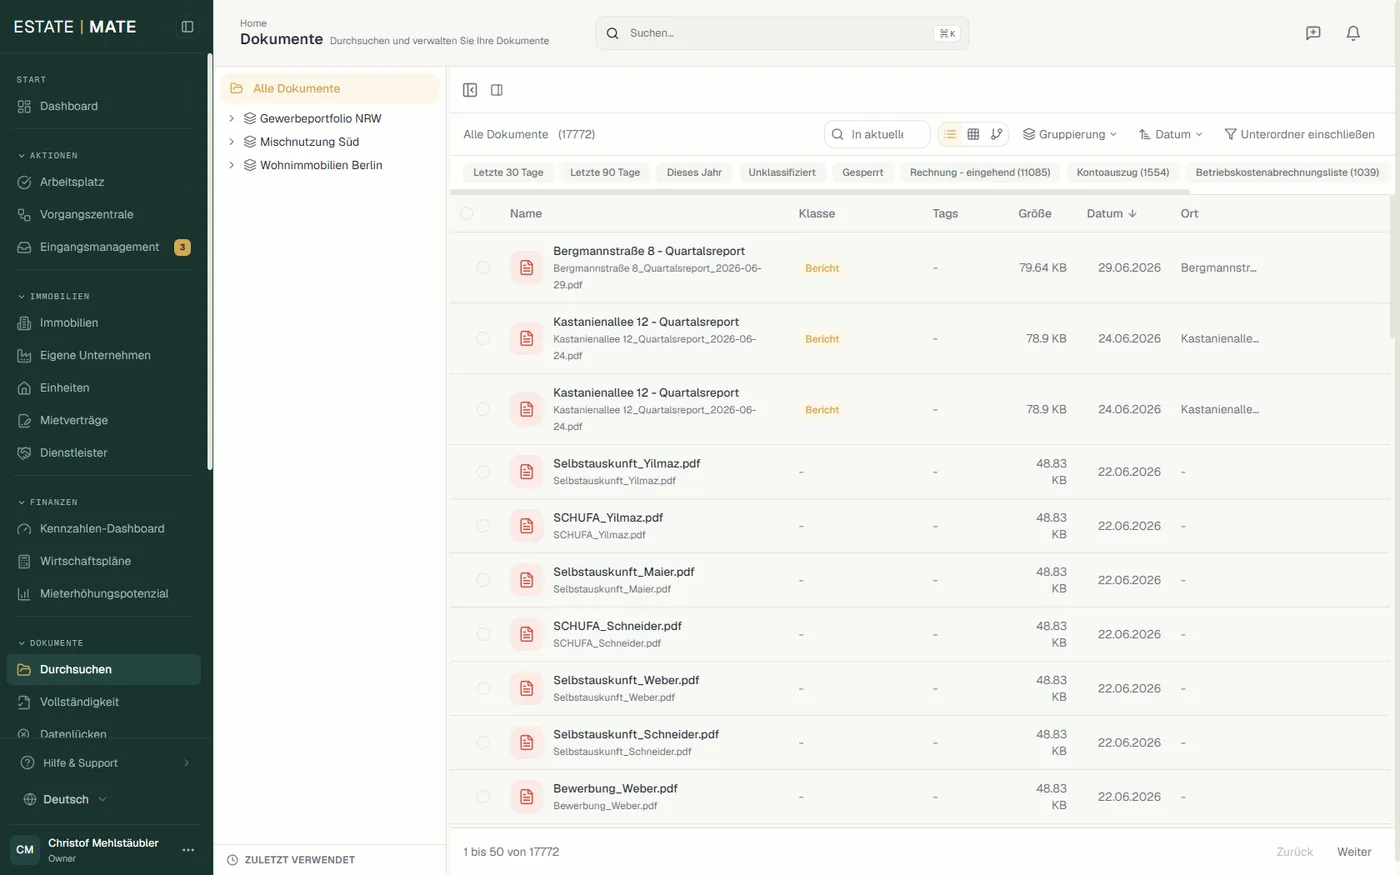Image resolution: width=1400 pixels, height=875 pixels.
Task: Switch to list view icon
Action: (x=950, y=134)
